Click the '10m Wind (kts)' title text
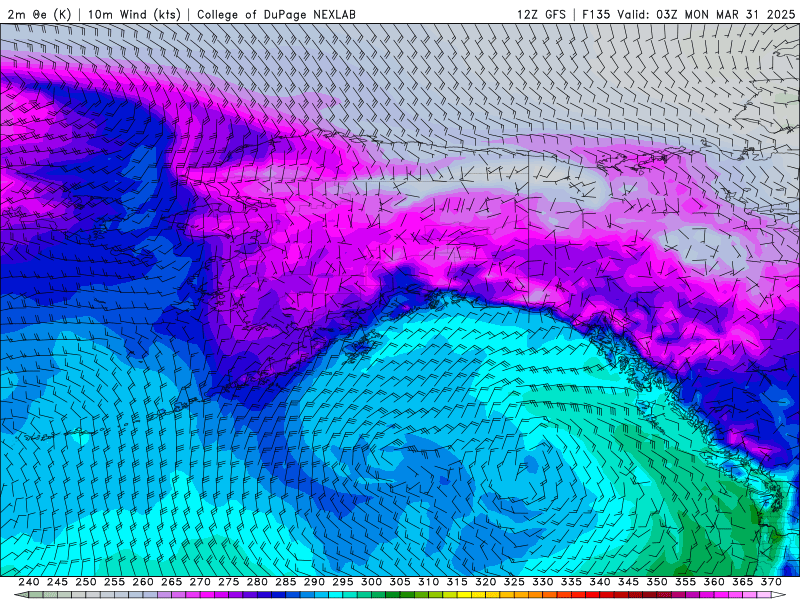This screenshot has height=600, width=800. [x=134, y=14]
